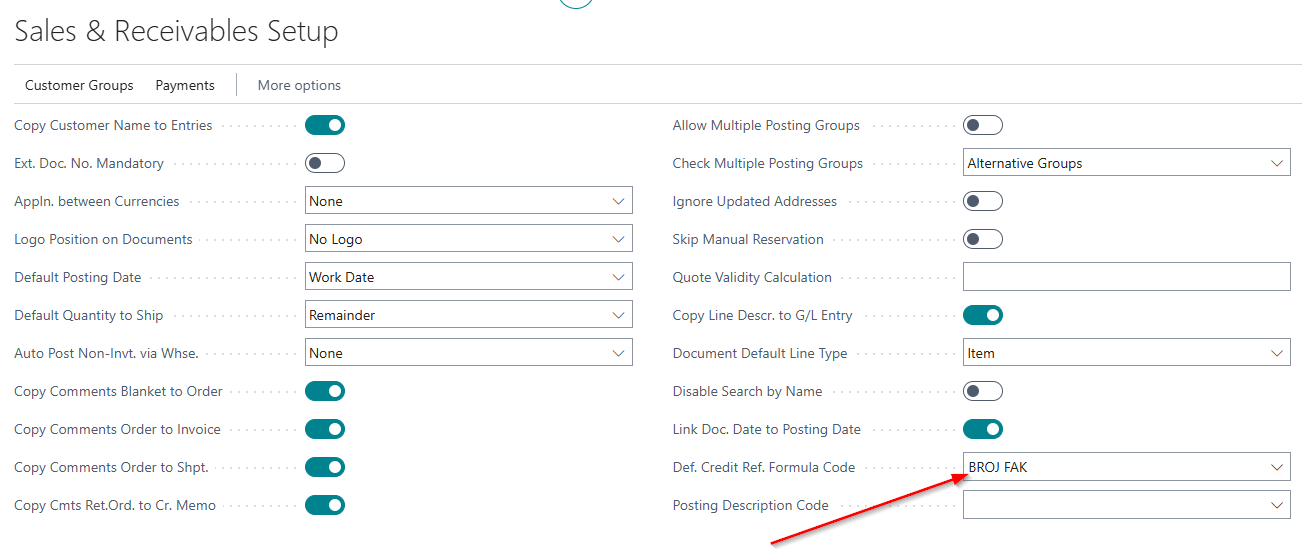This screenshot has width=1302, height=550.
Task: Disable Copy Line Descr. to G/L Entry
Action: coord(982,315)
